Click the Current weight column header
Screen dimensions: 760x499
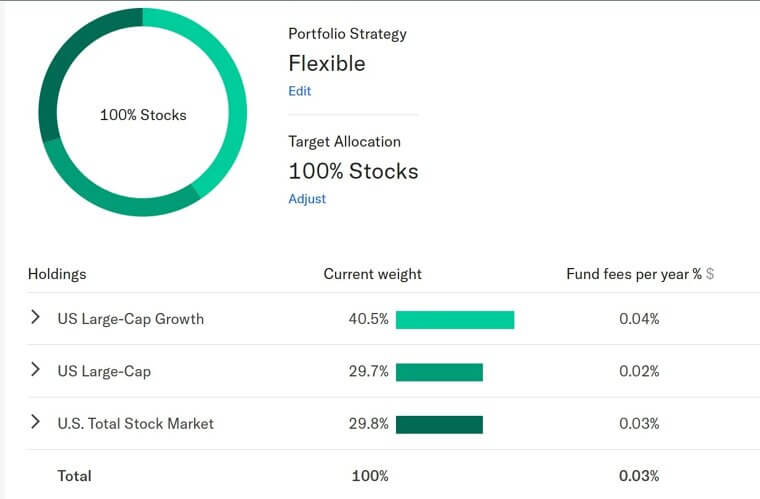372,274
